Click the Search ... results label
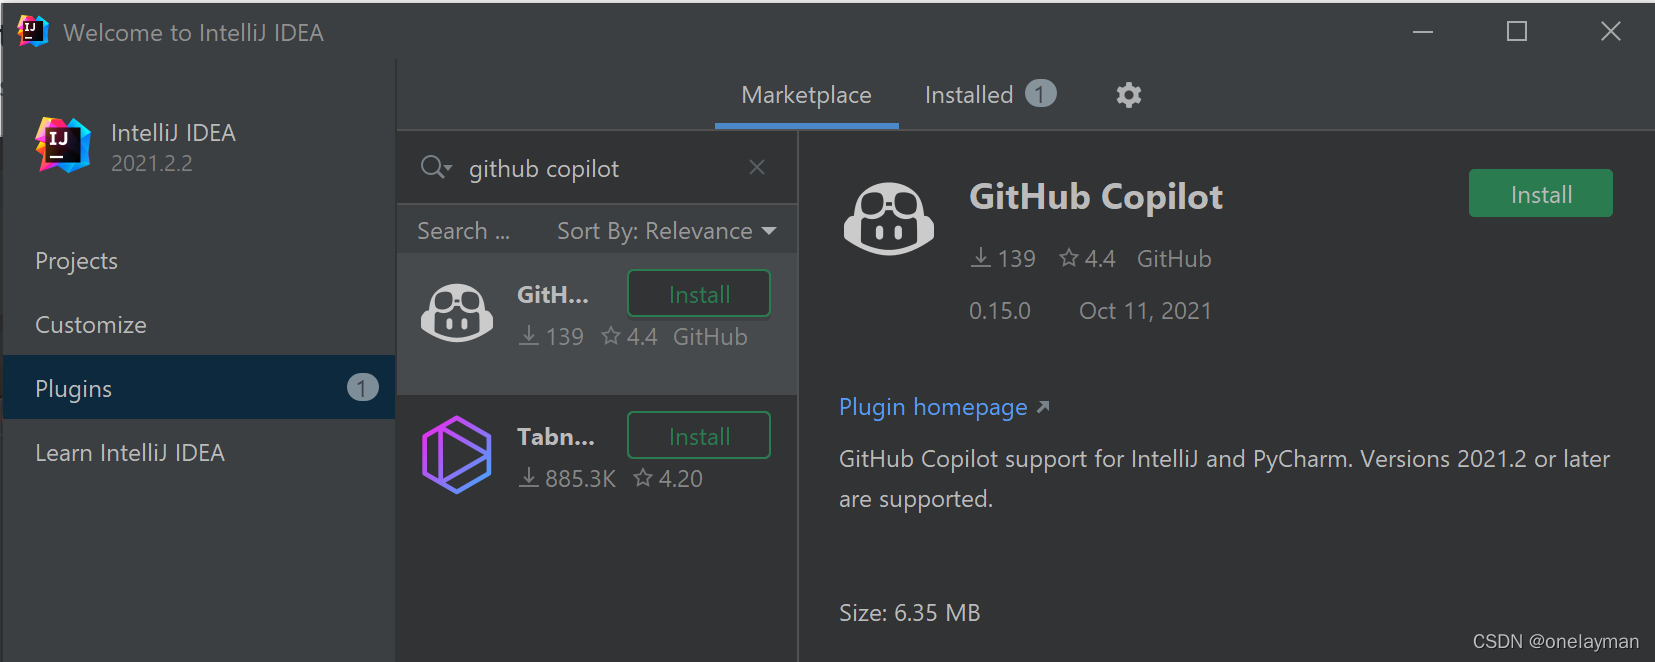The image size is (1655, 662). click(x=464, y=231)
